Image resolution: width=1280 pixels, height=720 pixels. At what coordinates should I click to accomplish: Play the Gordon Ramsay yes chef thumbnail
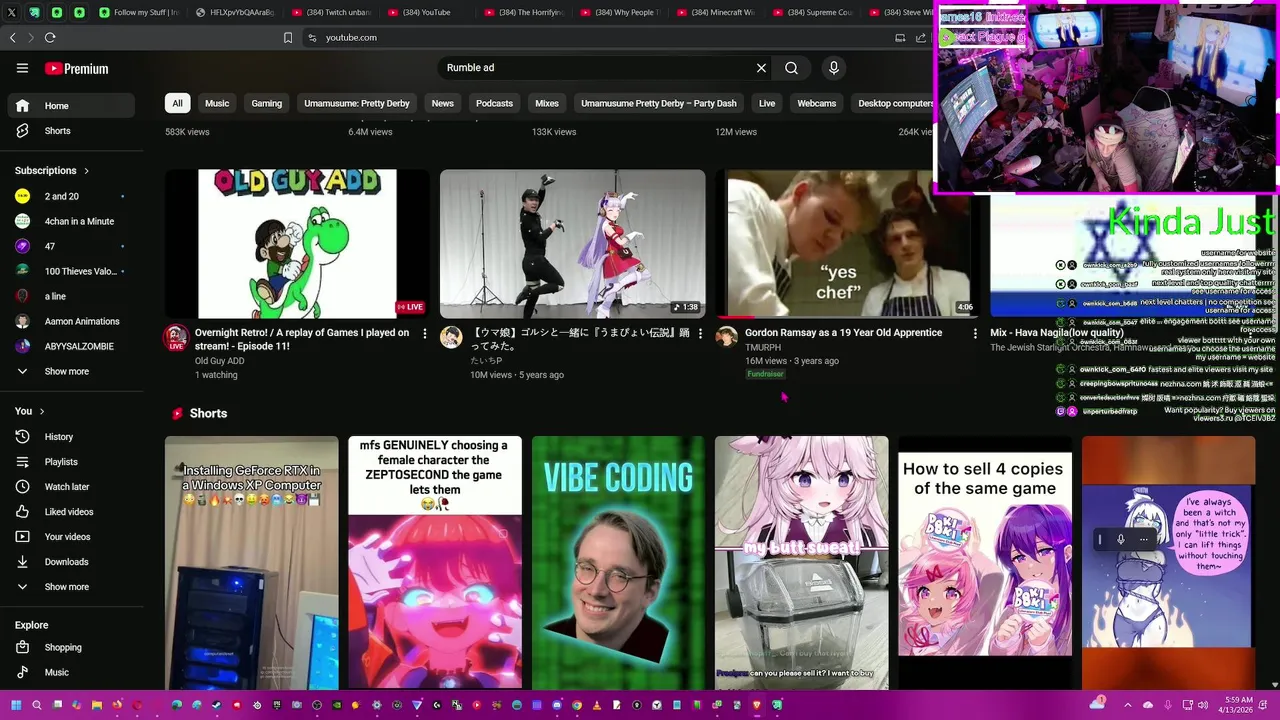pos(848,244)
